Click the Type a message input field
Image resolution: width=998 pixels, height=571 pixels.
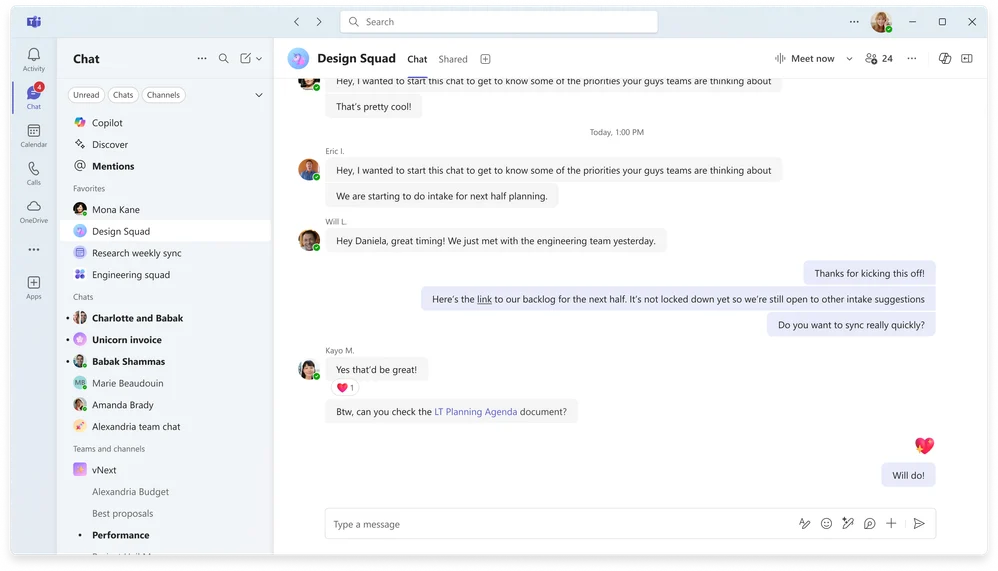[560, 524]
